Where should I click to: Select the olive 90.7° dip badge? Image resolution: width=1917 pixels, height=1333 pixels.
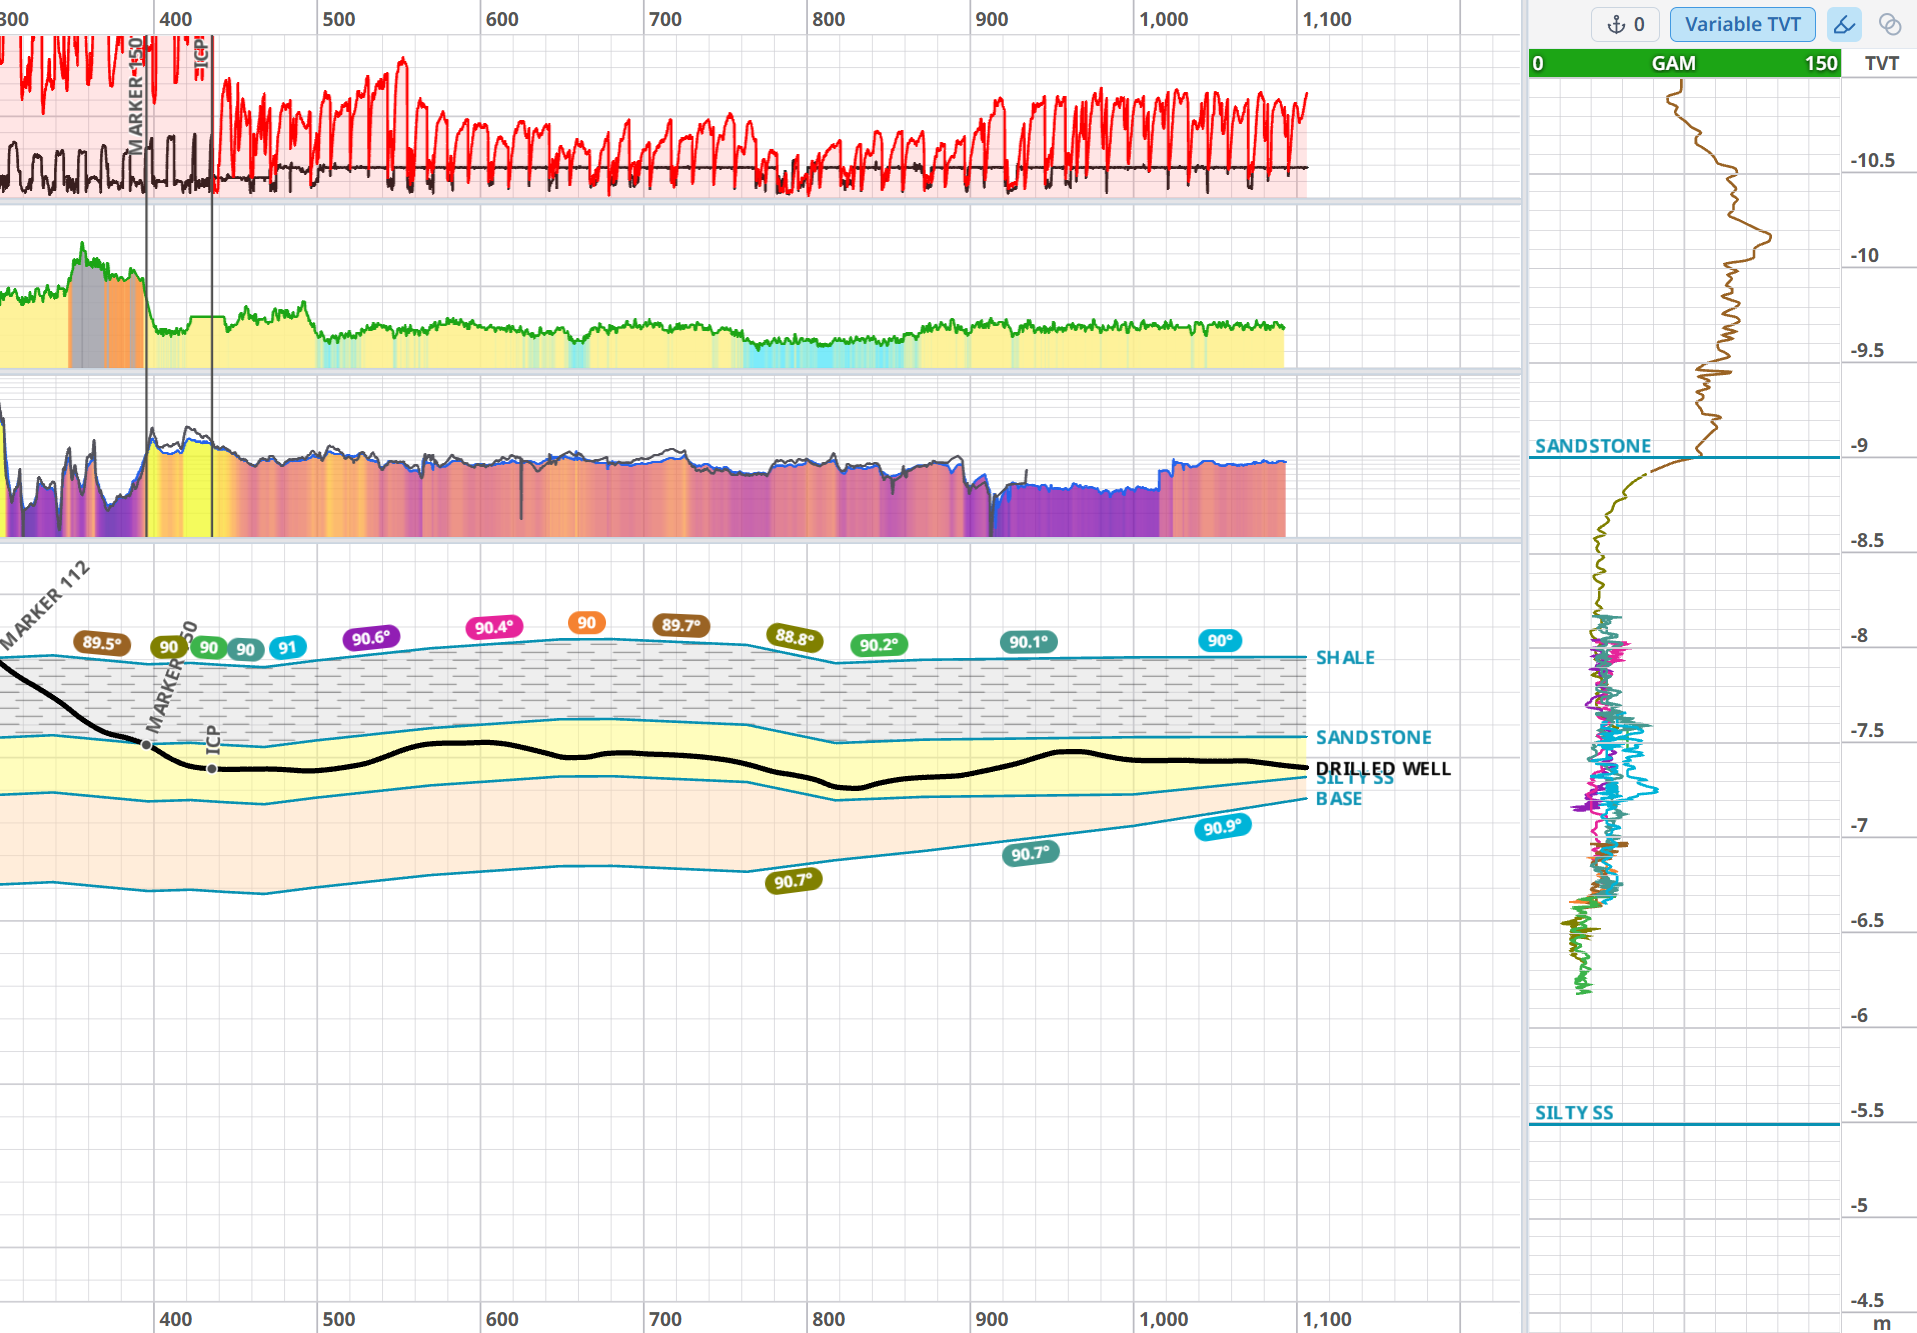point(793,881)
